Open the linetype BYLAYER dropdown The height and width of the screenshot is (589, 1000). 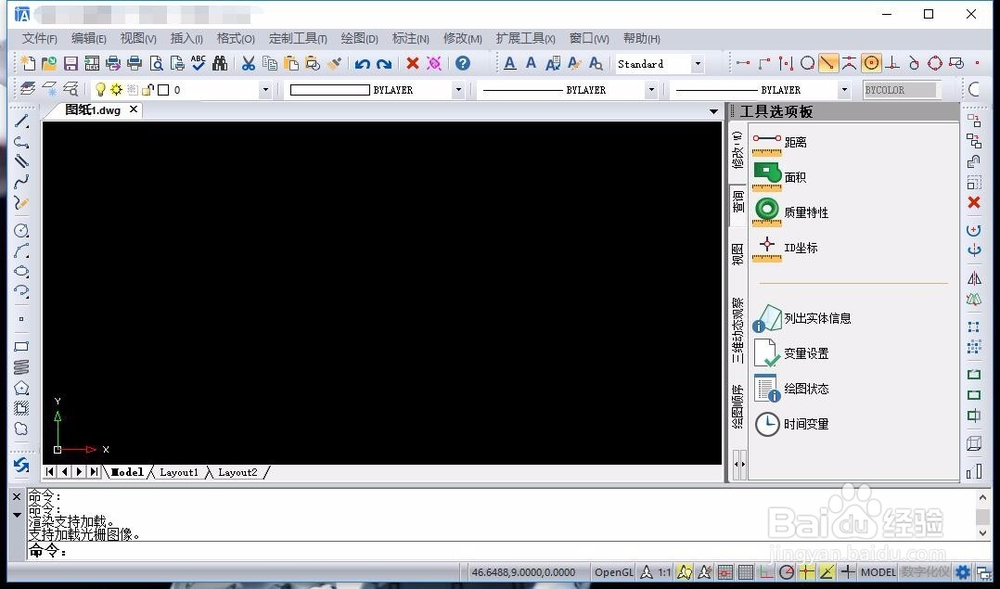[651, 90]
